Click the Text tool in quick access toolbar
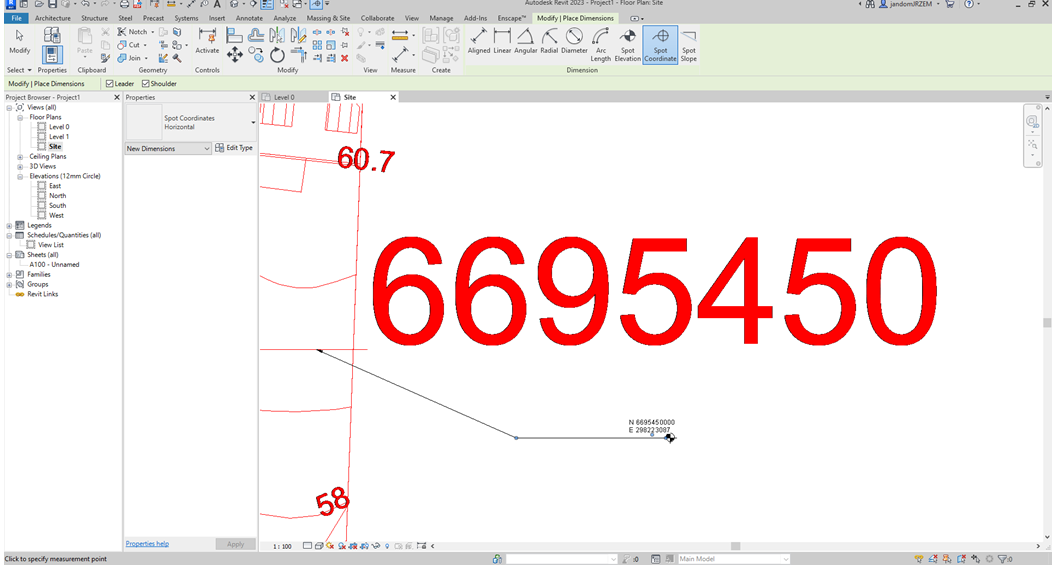The image size is (1055, 567). [x=217, y=4]
